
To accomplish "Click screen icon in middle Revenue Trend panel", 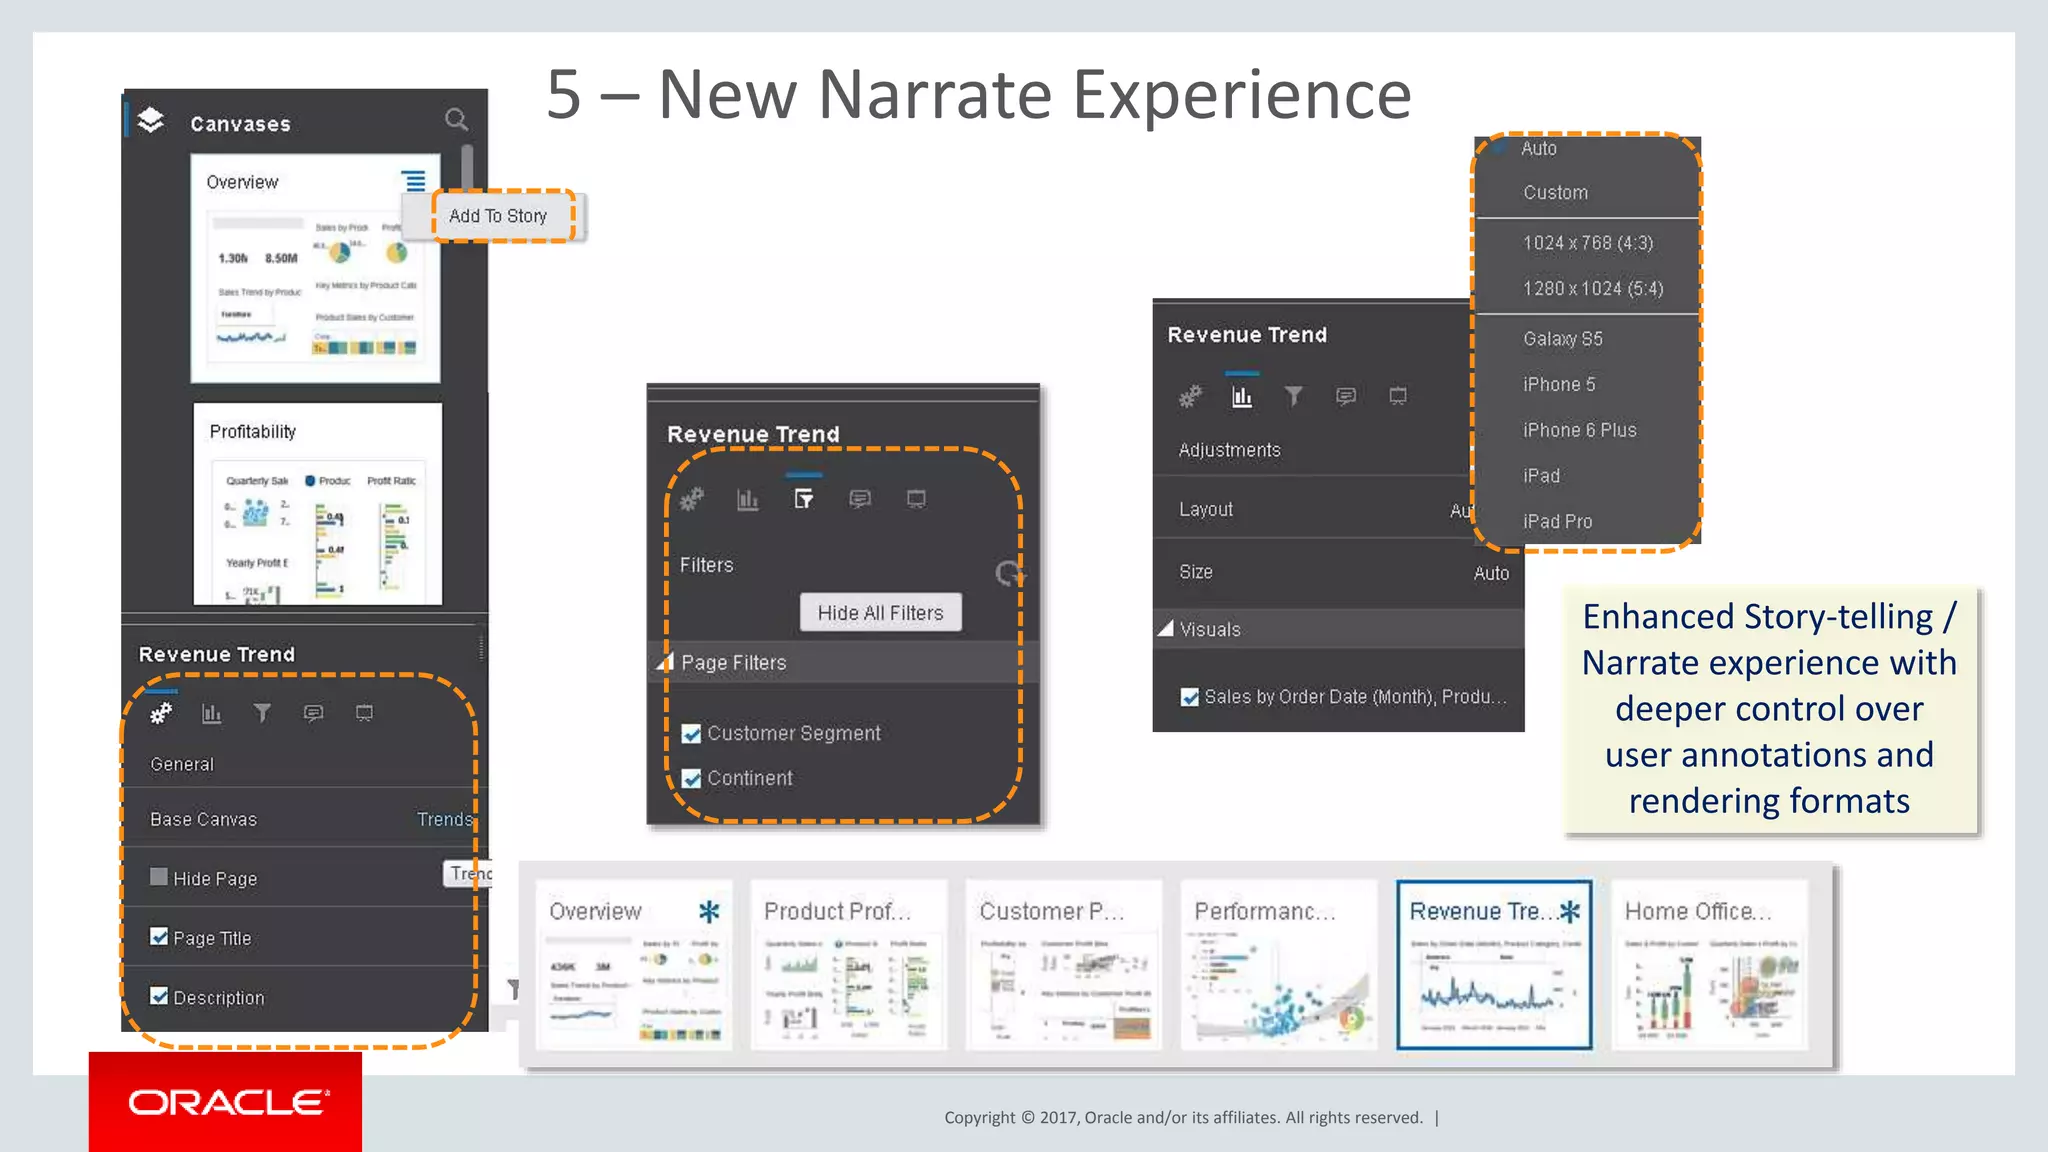I will (x=916, y=498).
